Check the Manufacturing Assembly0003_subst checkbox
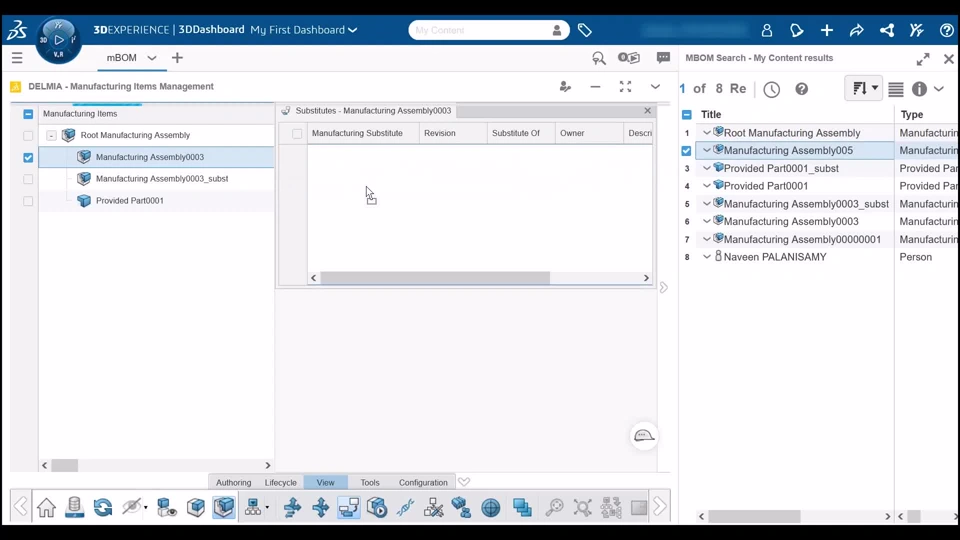 tap(28, 179)
